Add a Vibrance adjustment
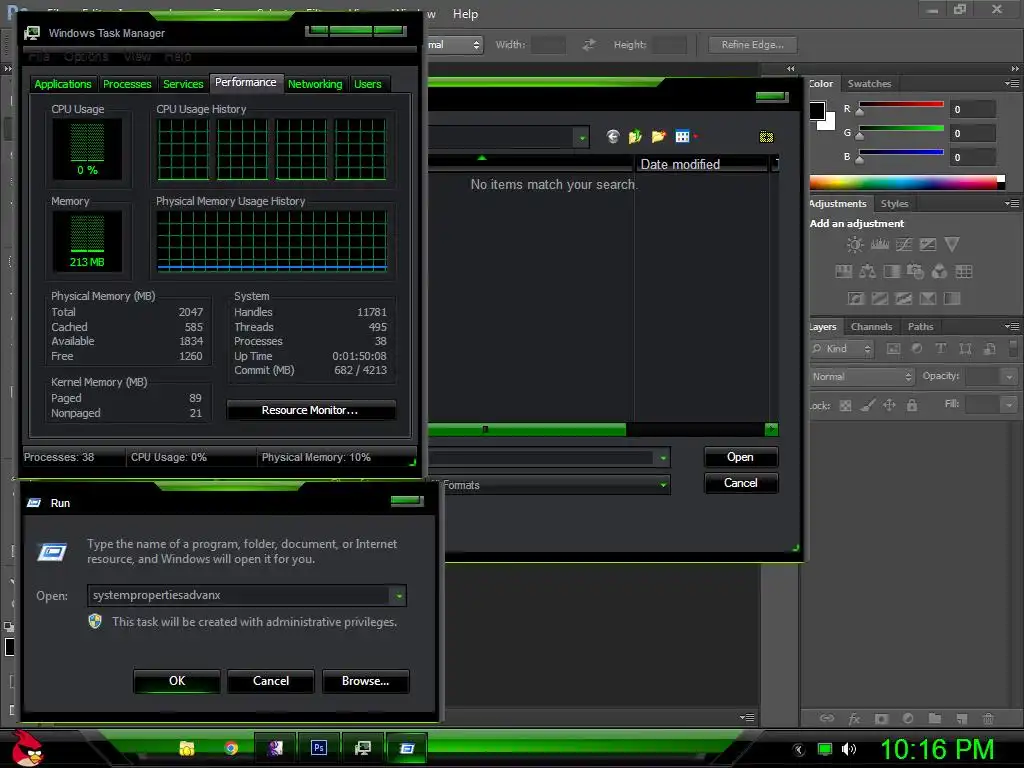Viewport: 1024px width, 768px height. [952, 244]
